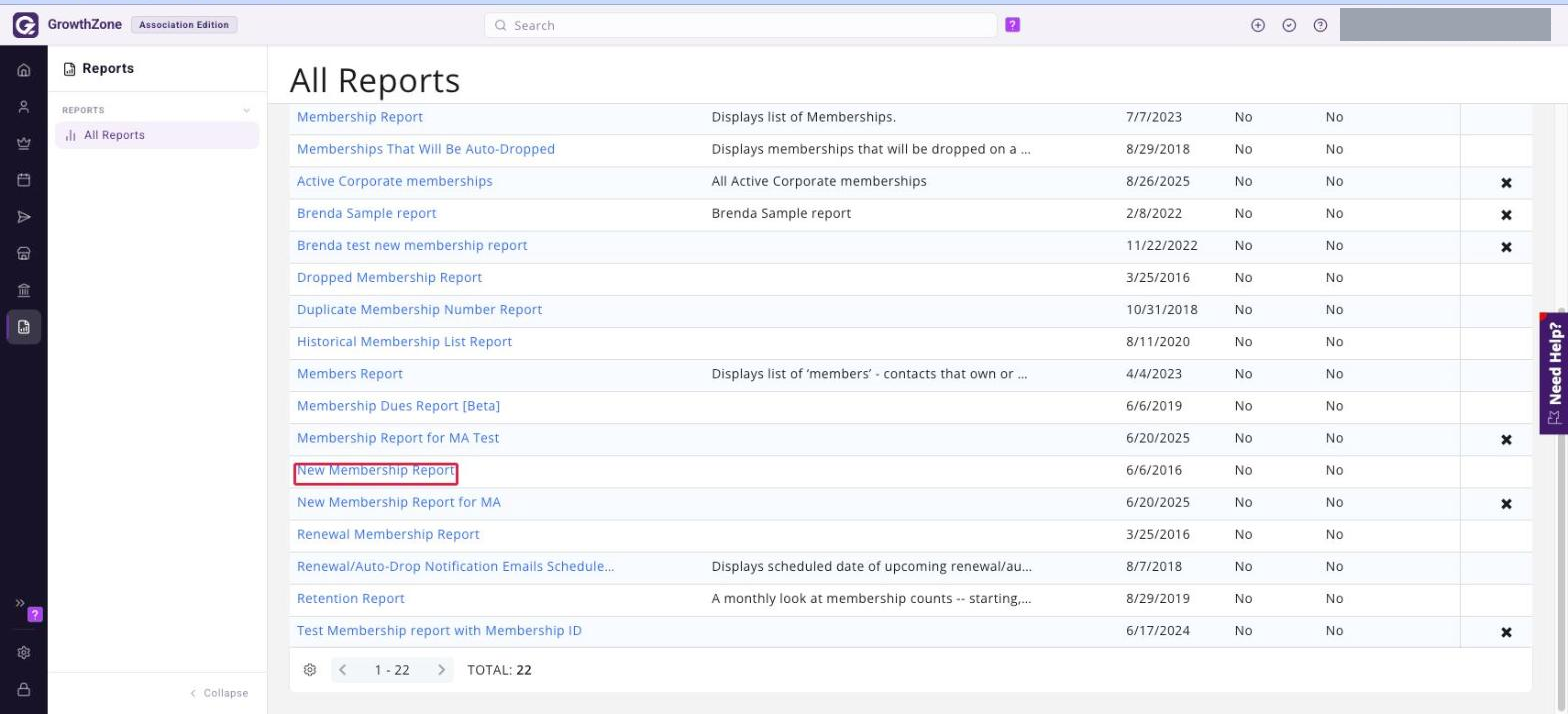Screen dimensions: 1568x714
Task: Go to next page arrow
Action: click(x=441, y=670)
